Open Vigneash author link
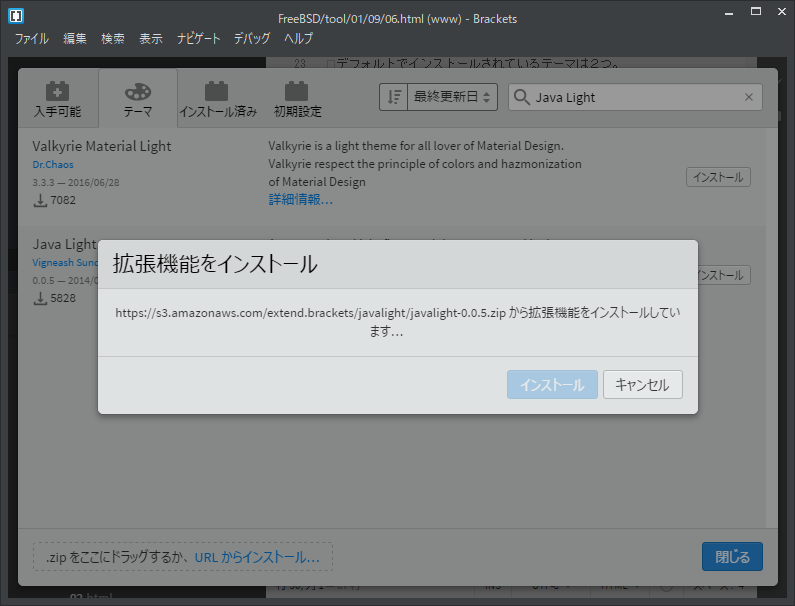 pos(65,263)
